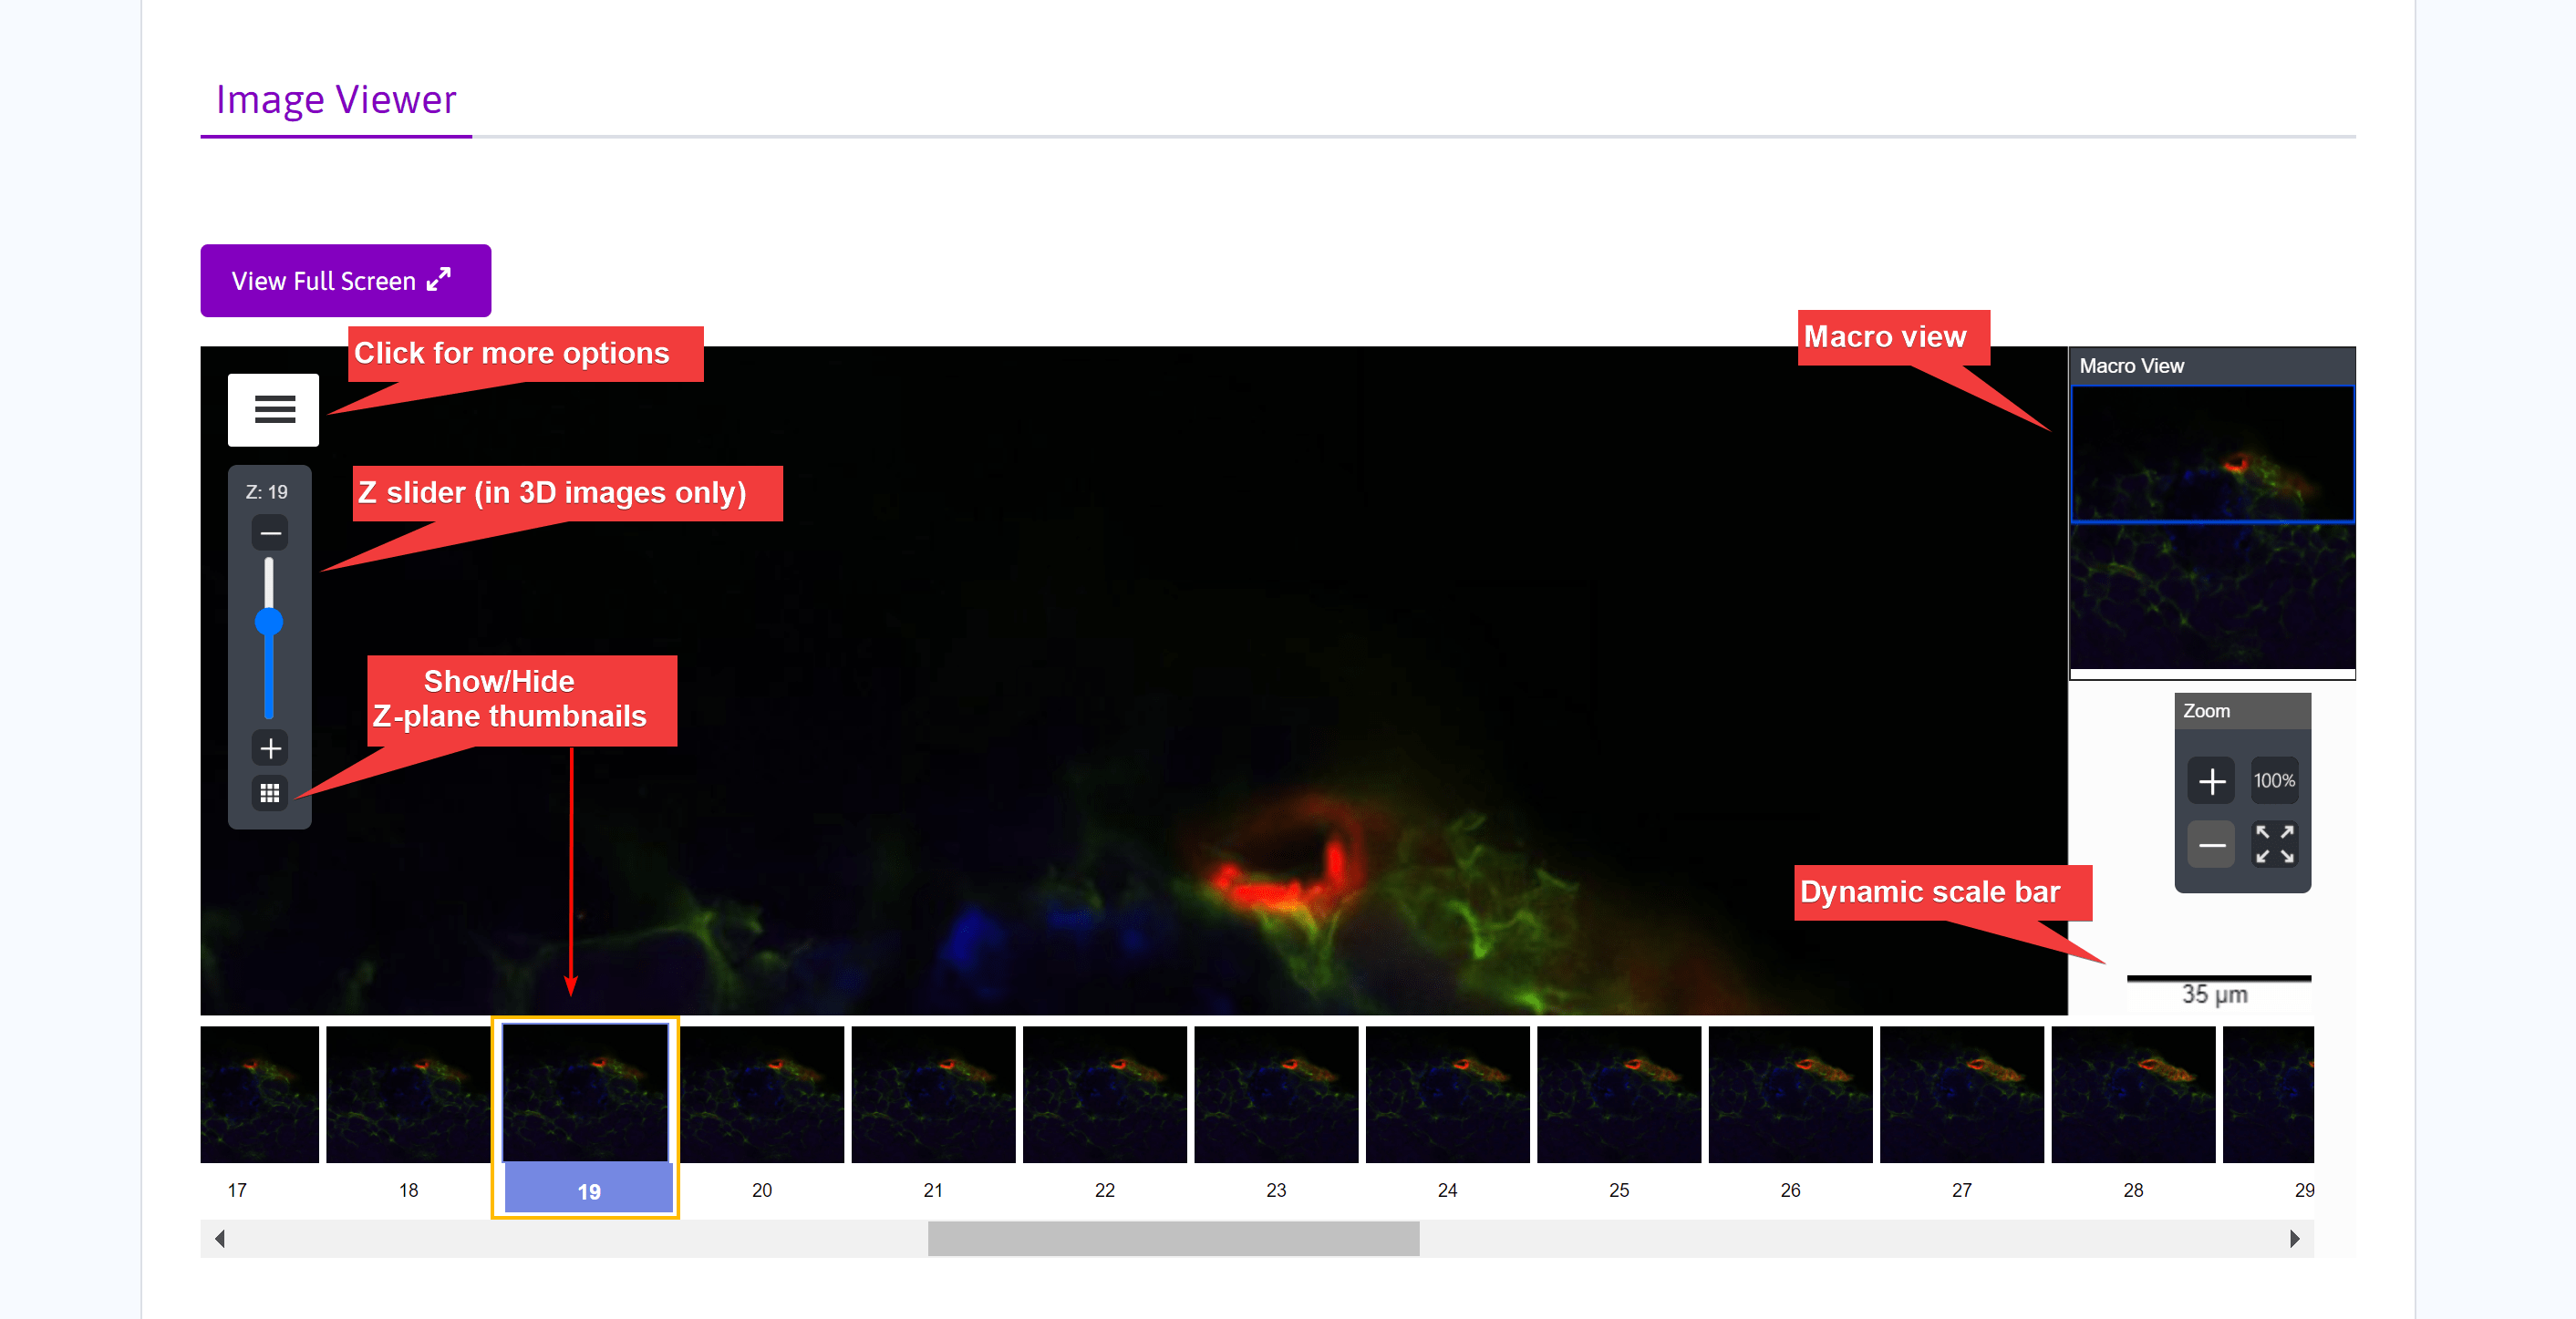The width and height of the screenshot is (2576, 1319).
Task: Select the Image Viewer tab
Action: tap(336, 100)
